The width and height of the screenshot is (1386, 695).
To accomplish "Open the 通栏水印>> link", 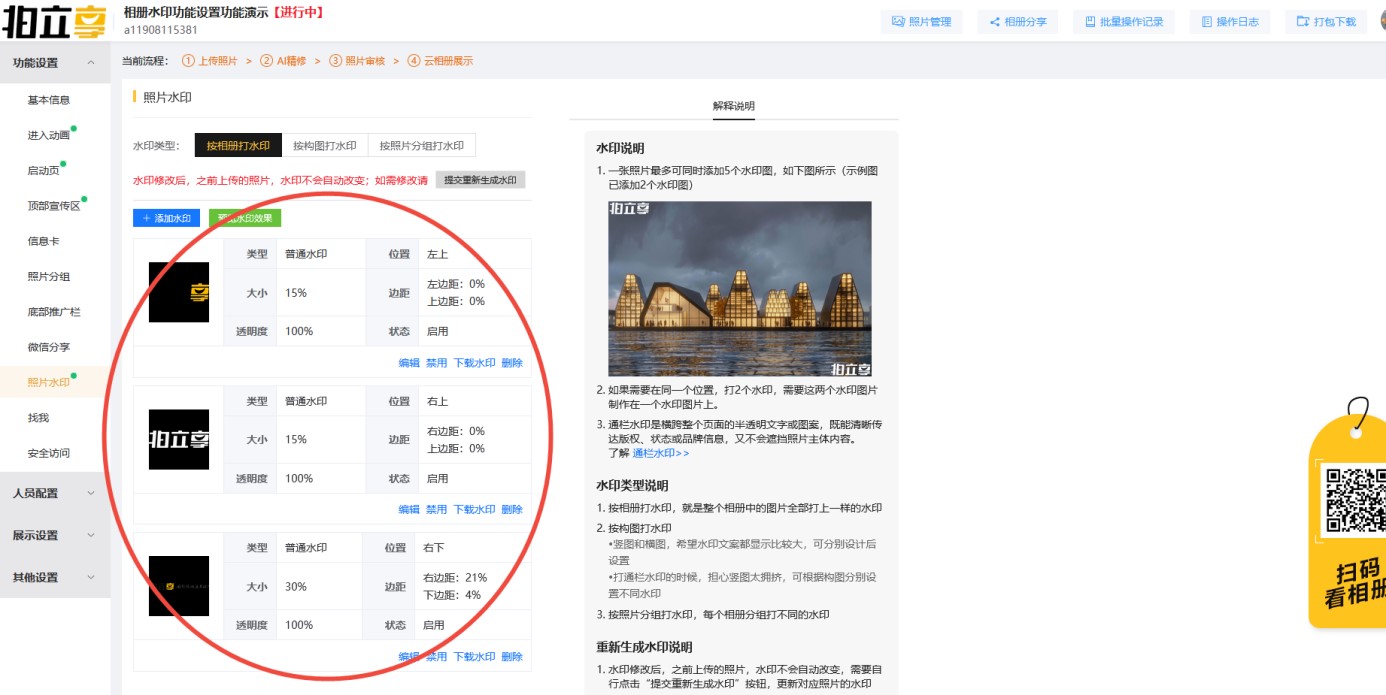I will (x=660, y=453).
